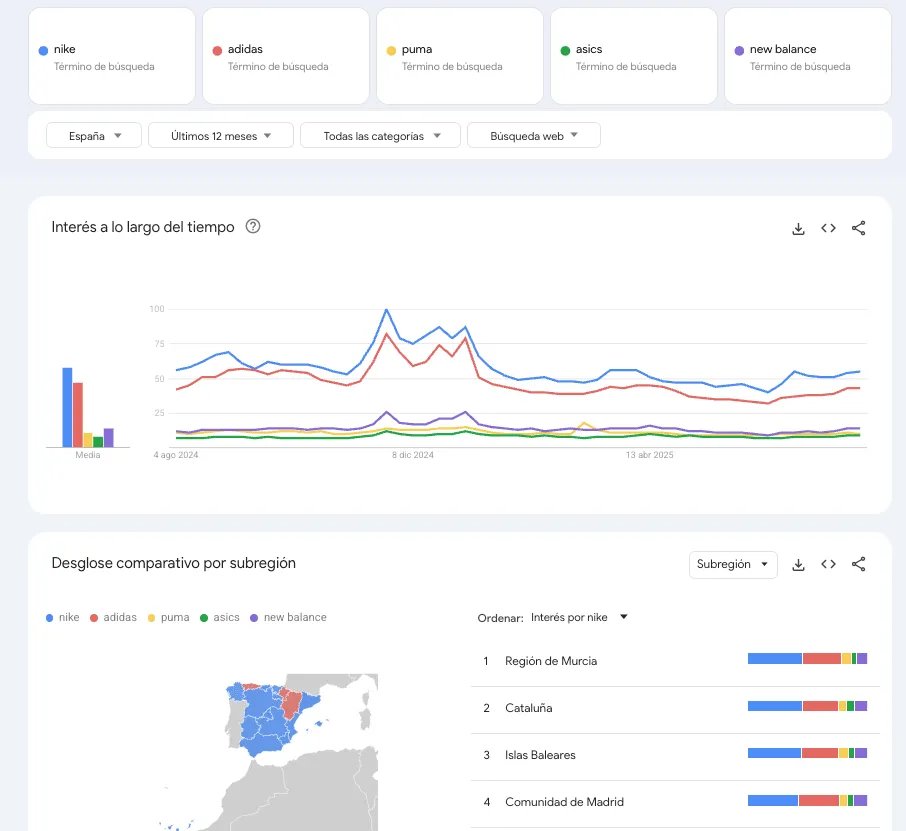The height and width of the screenshot is (831, 906).
Task: Download the subregion breakdown data
Action: (798, 565)
